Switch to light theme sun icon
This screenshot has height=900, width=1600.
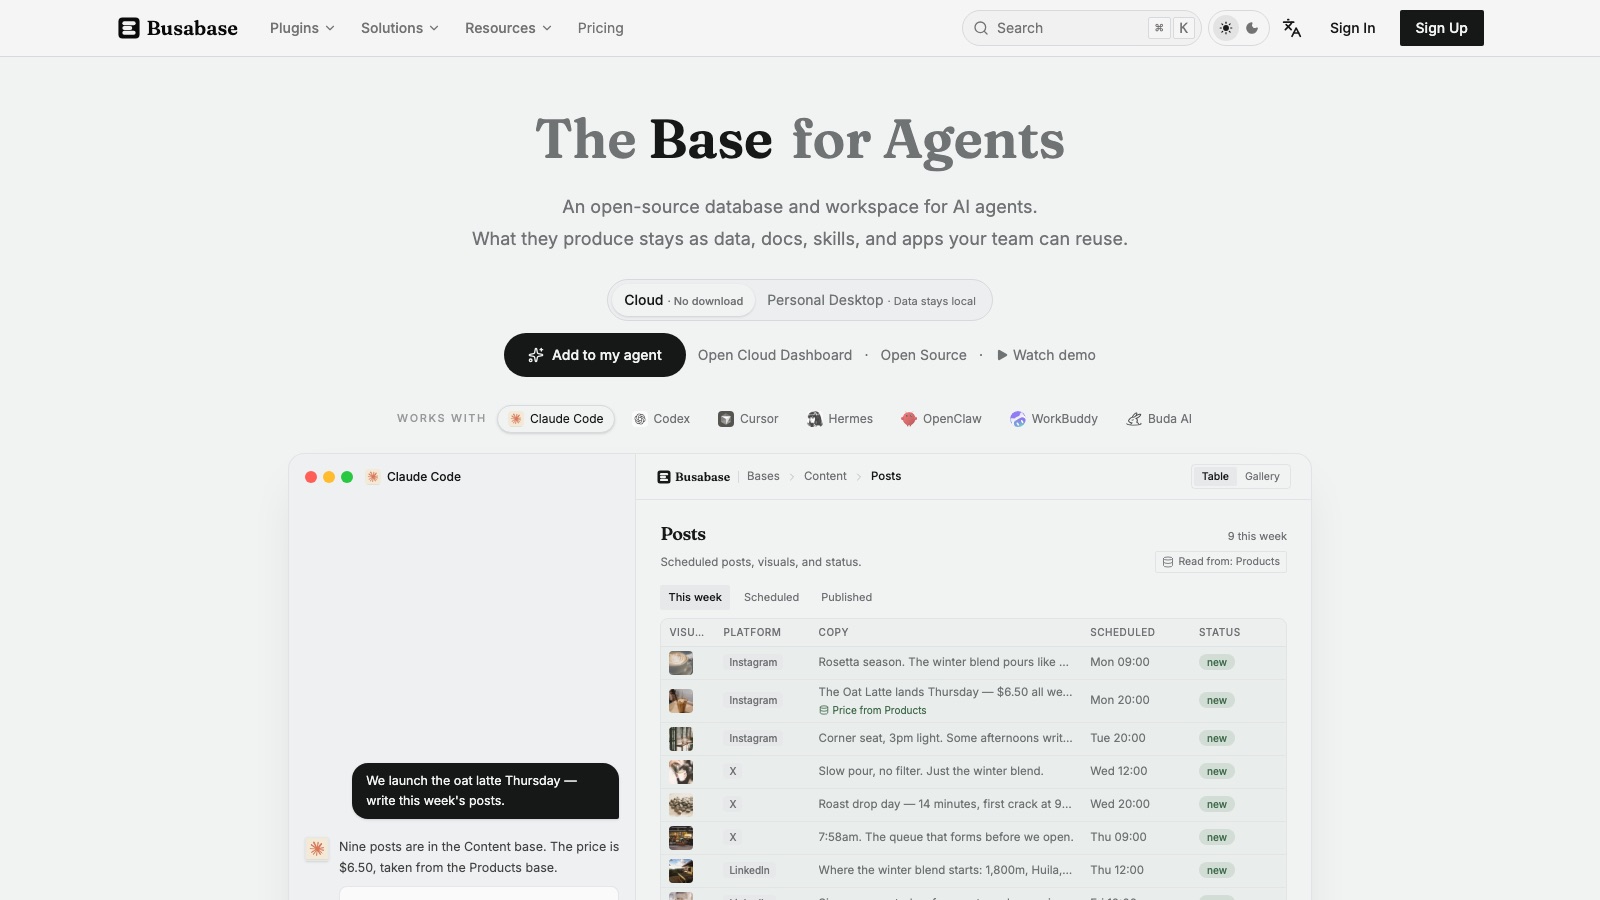point(1226,28)
